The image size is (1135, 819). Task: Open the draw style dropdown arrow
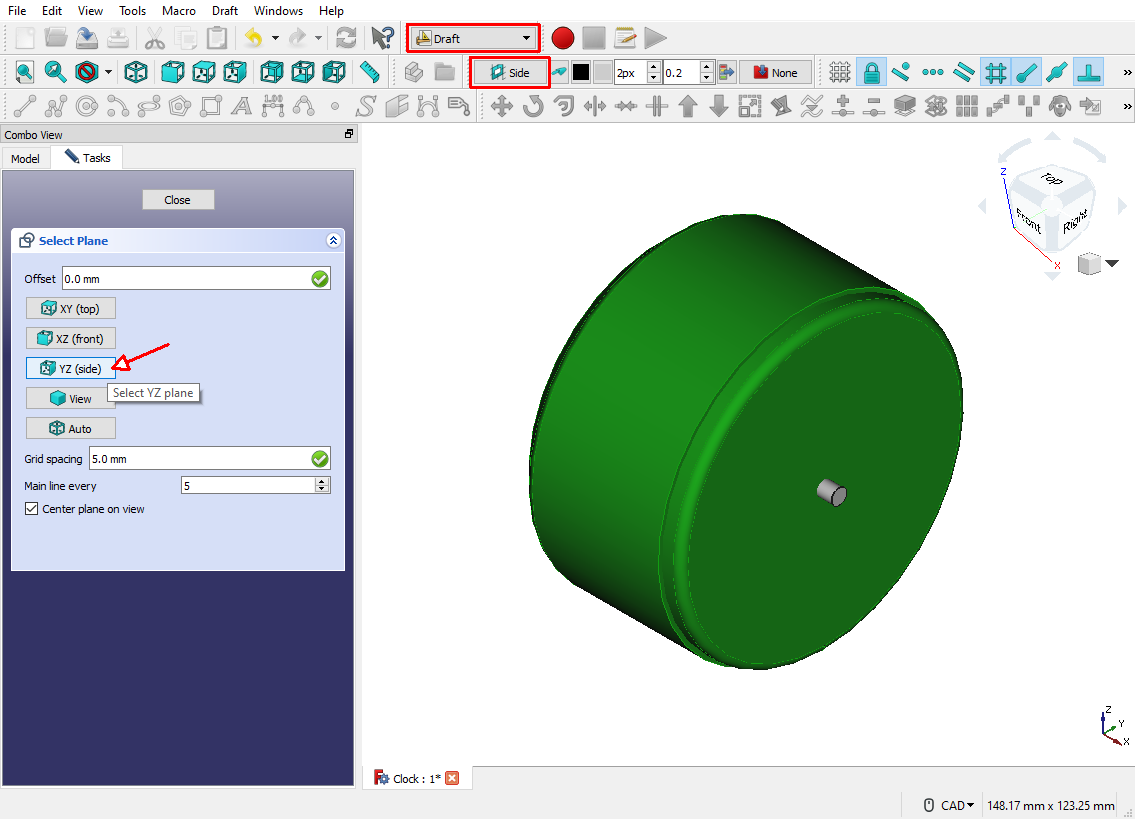click(108, 72)
